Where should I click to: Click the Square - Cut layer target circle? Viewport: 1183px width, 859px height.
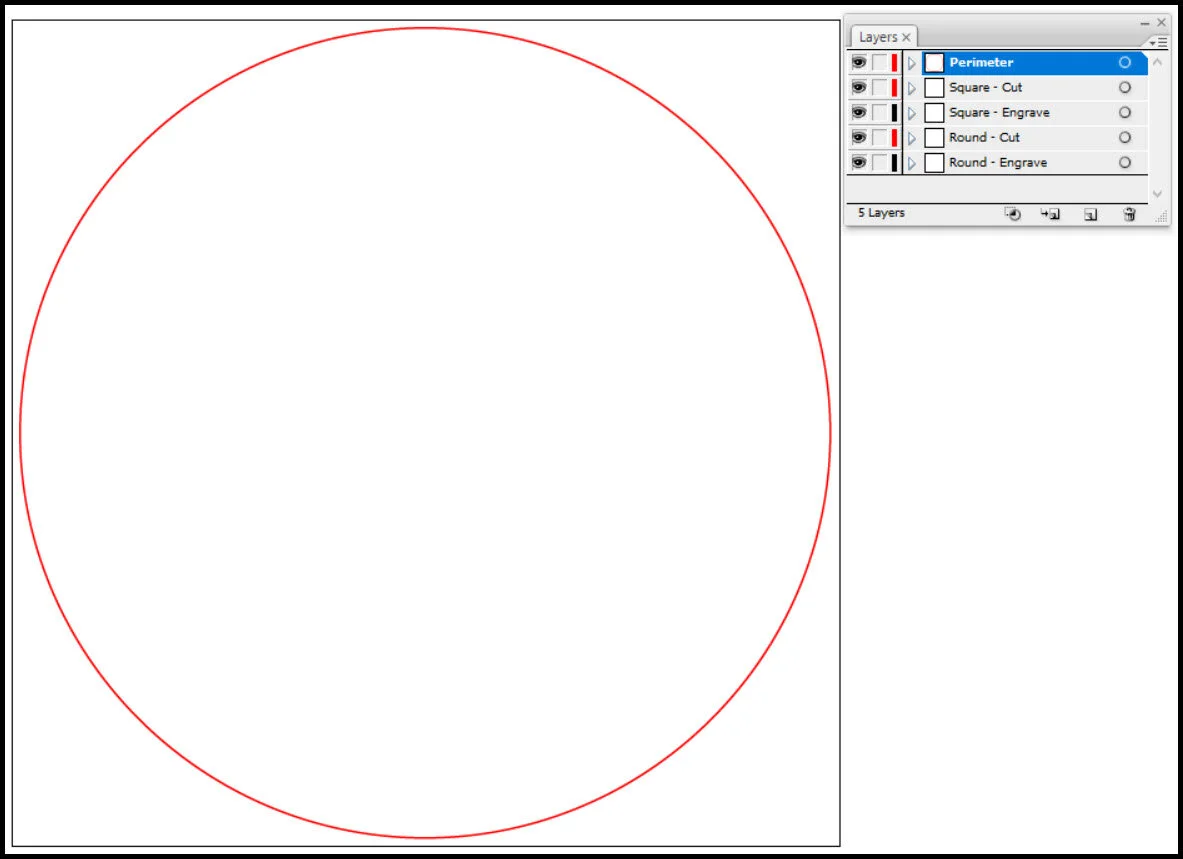pyautogui.click(x=1124, y=87)
